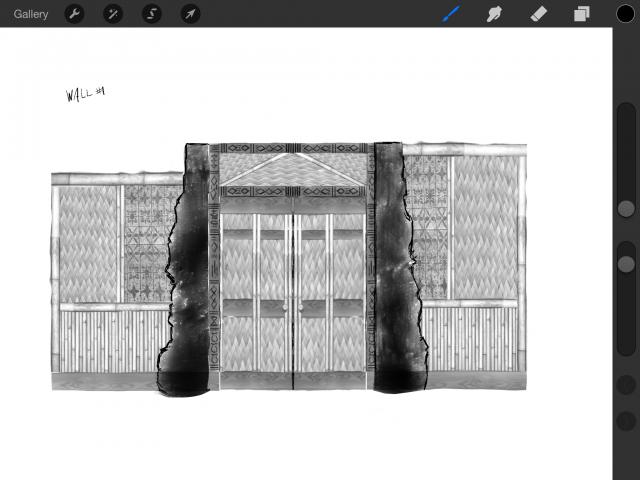Select the Brush tool
The height and width of the screenshot is (480, 640).
point(452,14)
